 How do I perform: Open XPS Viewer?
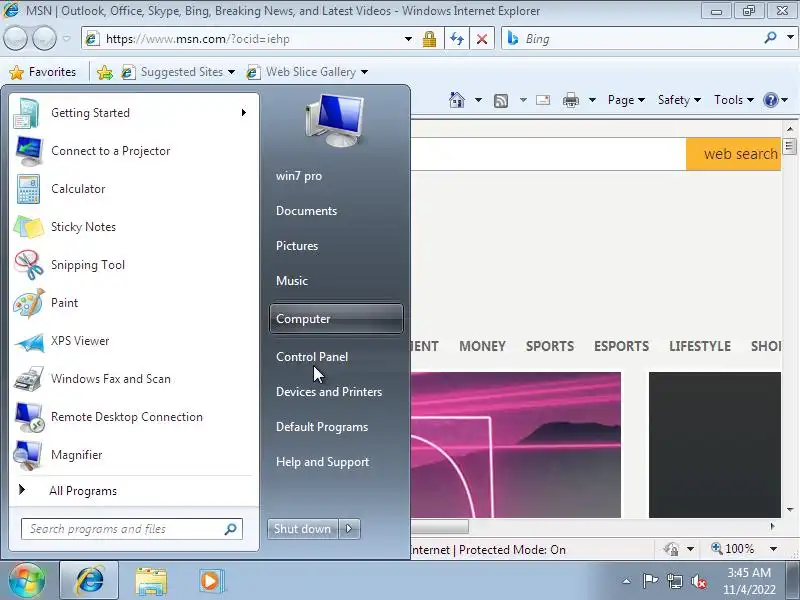tap(133, 341)
